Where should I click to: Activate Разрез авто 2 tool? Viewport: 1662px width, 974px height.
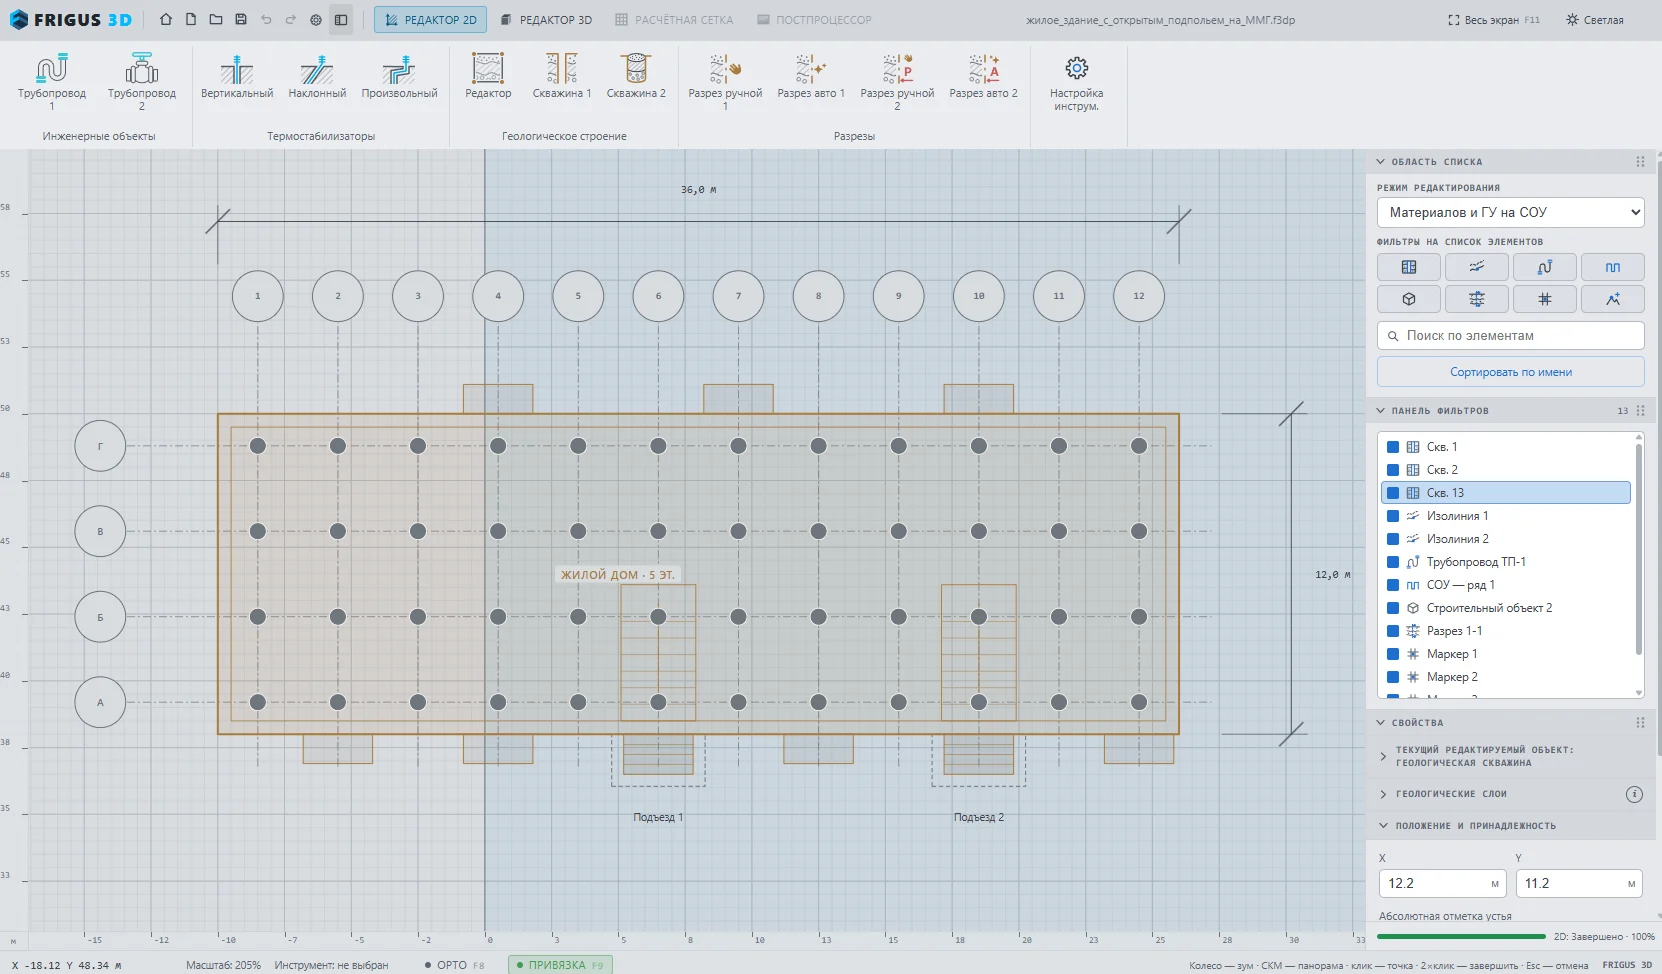tap(983, 77)
